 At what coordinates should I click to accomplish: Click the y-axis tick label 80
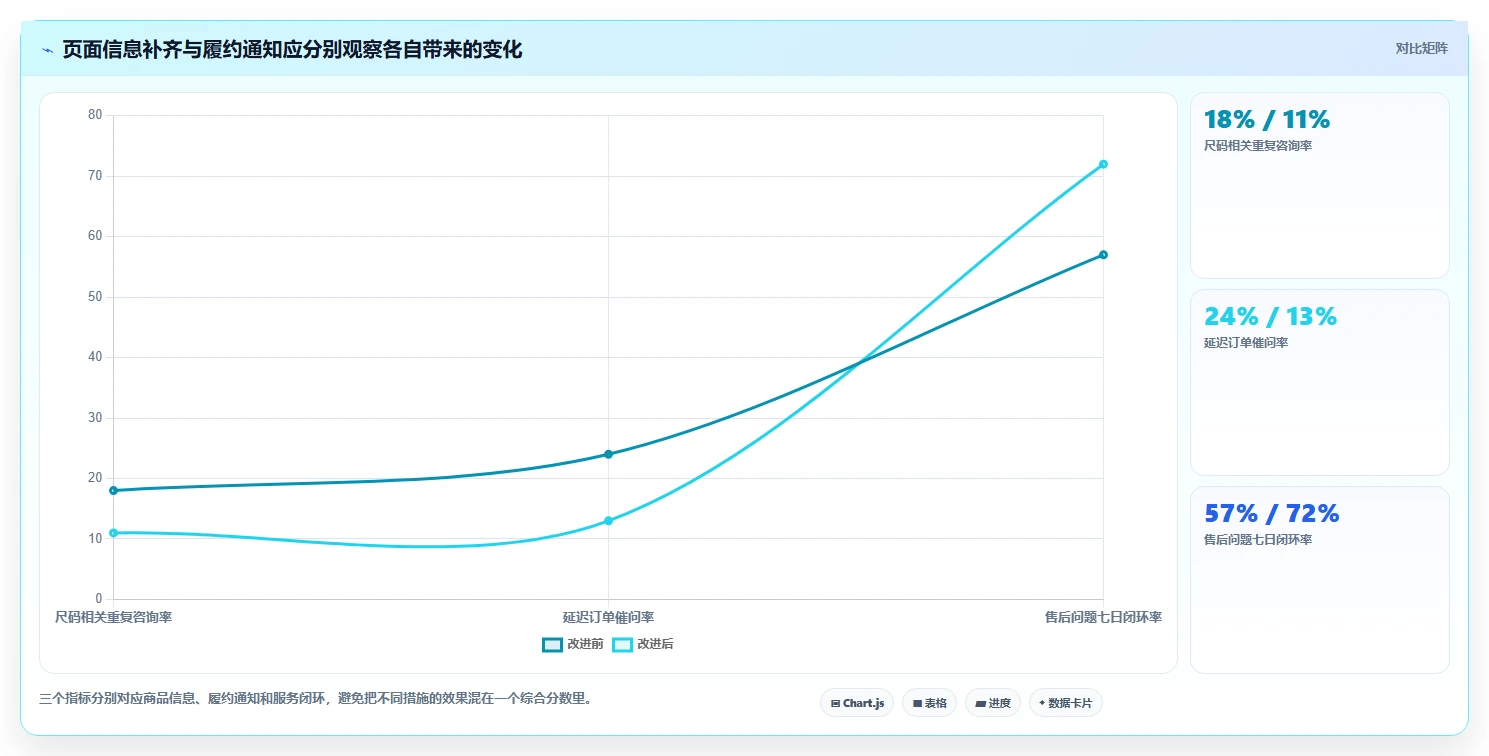(95, 115)
